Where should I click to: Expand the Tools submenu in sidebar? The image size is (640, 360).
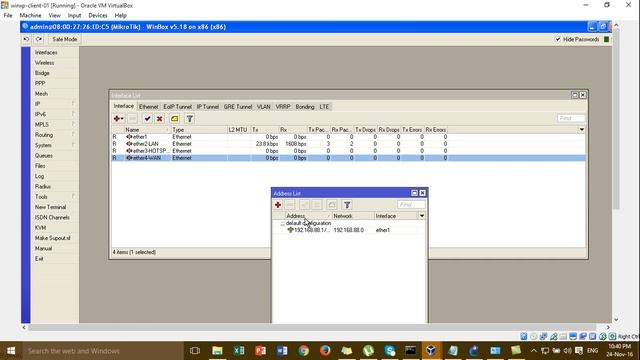click(73, 196)
